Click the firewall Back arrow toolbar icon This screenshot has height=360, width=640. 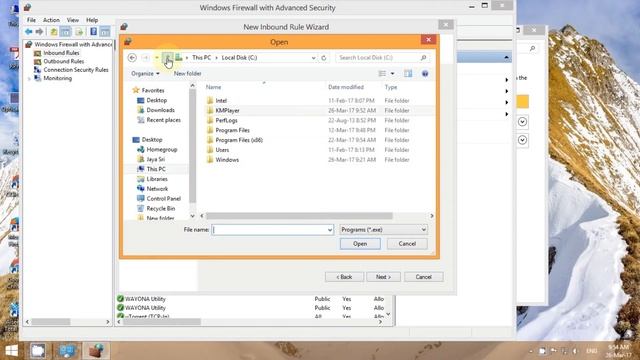29,31
